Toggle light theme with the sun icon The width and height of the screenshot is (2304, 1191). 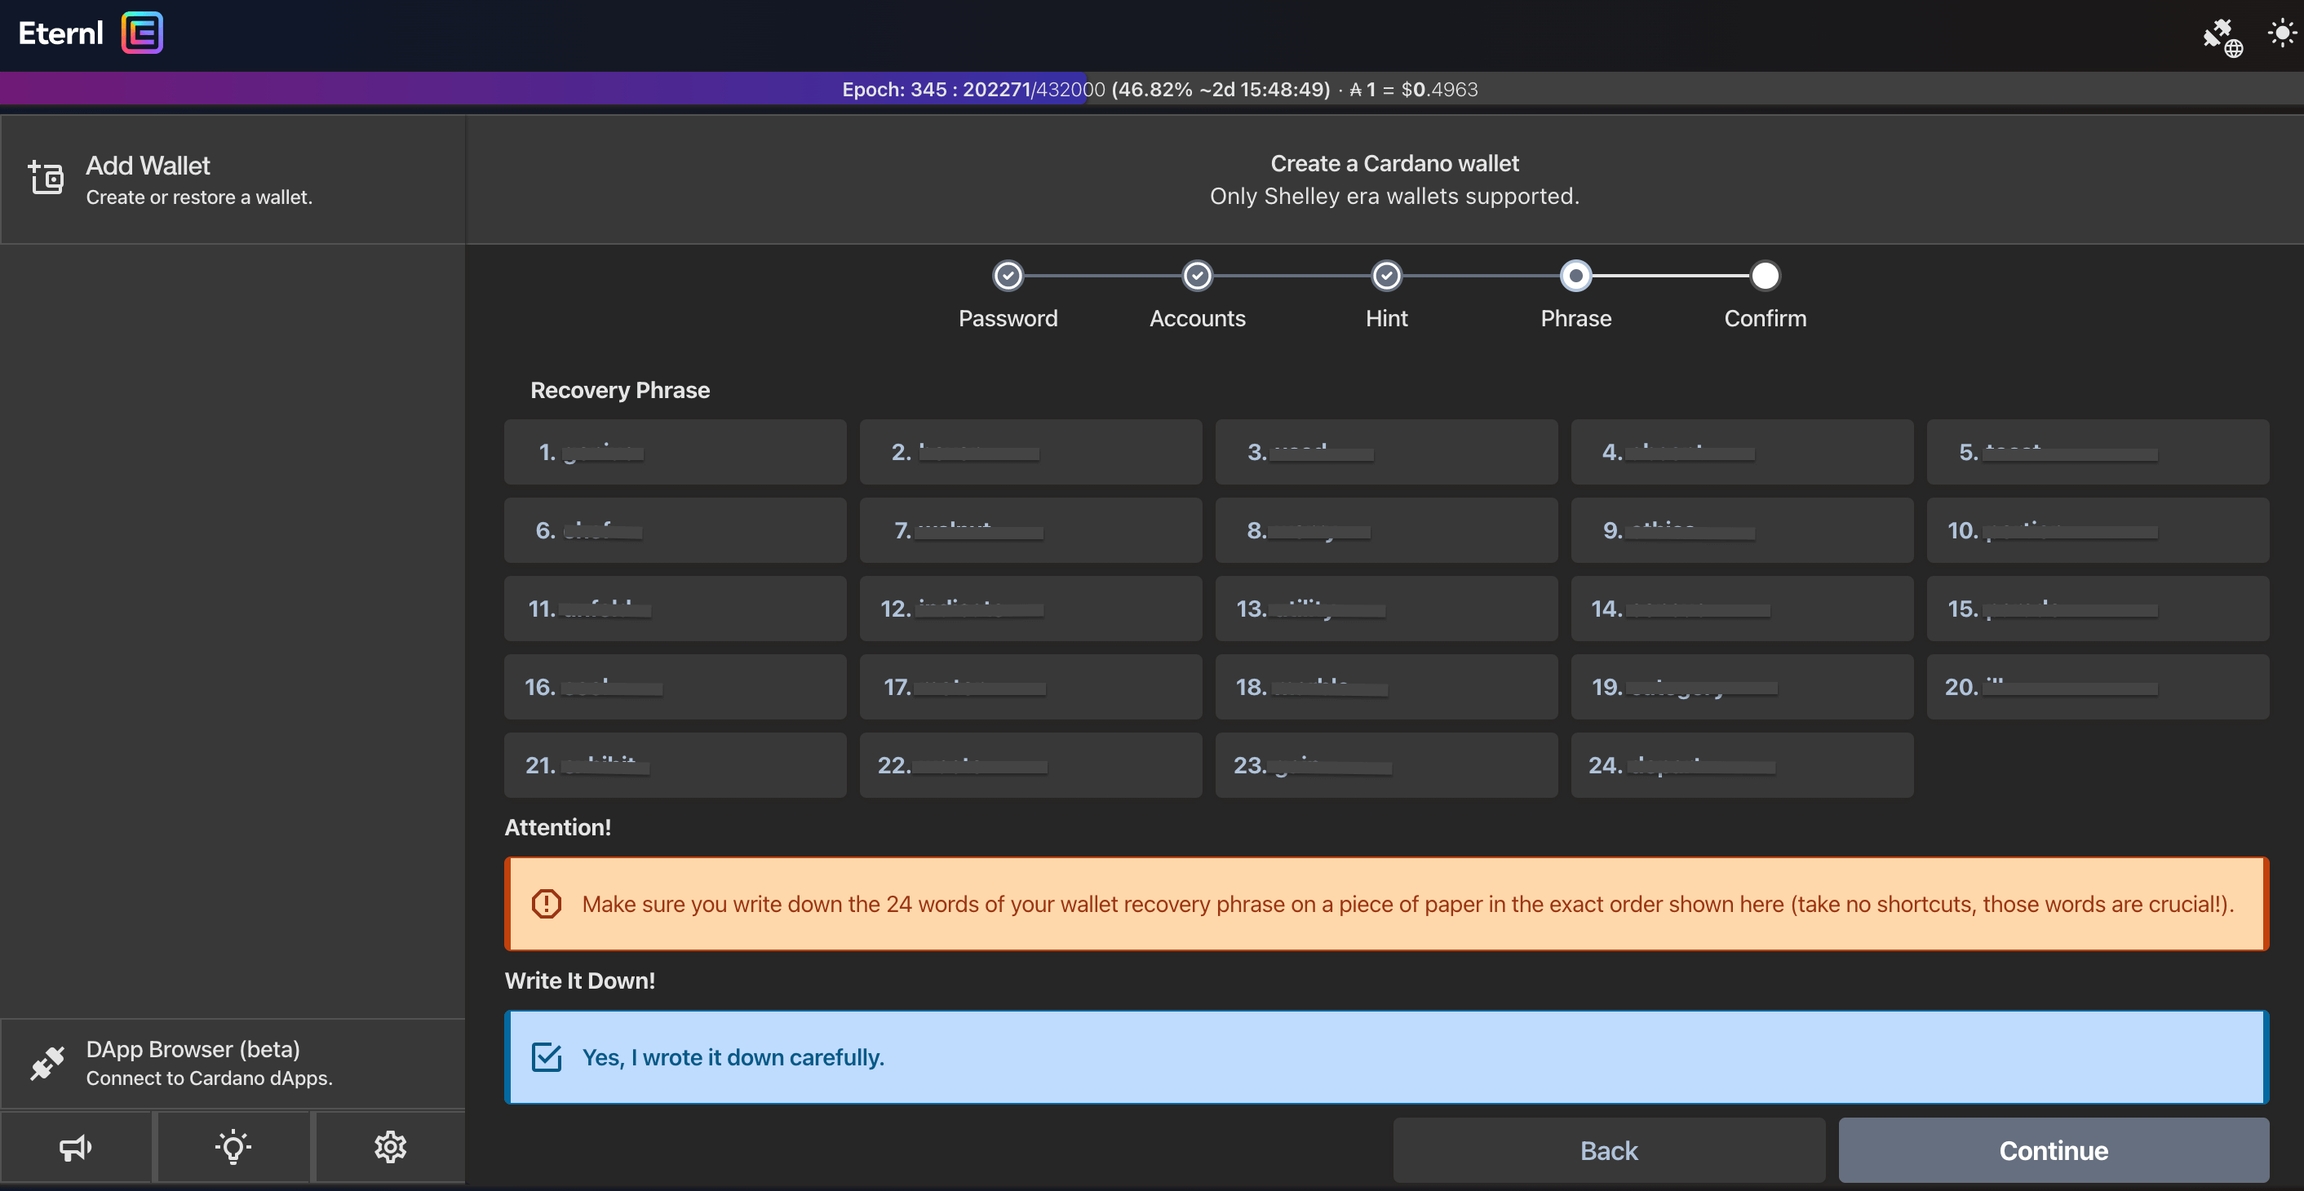pyautogui.click(x=2282, y=33)
